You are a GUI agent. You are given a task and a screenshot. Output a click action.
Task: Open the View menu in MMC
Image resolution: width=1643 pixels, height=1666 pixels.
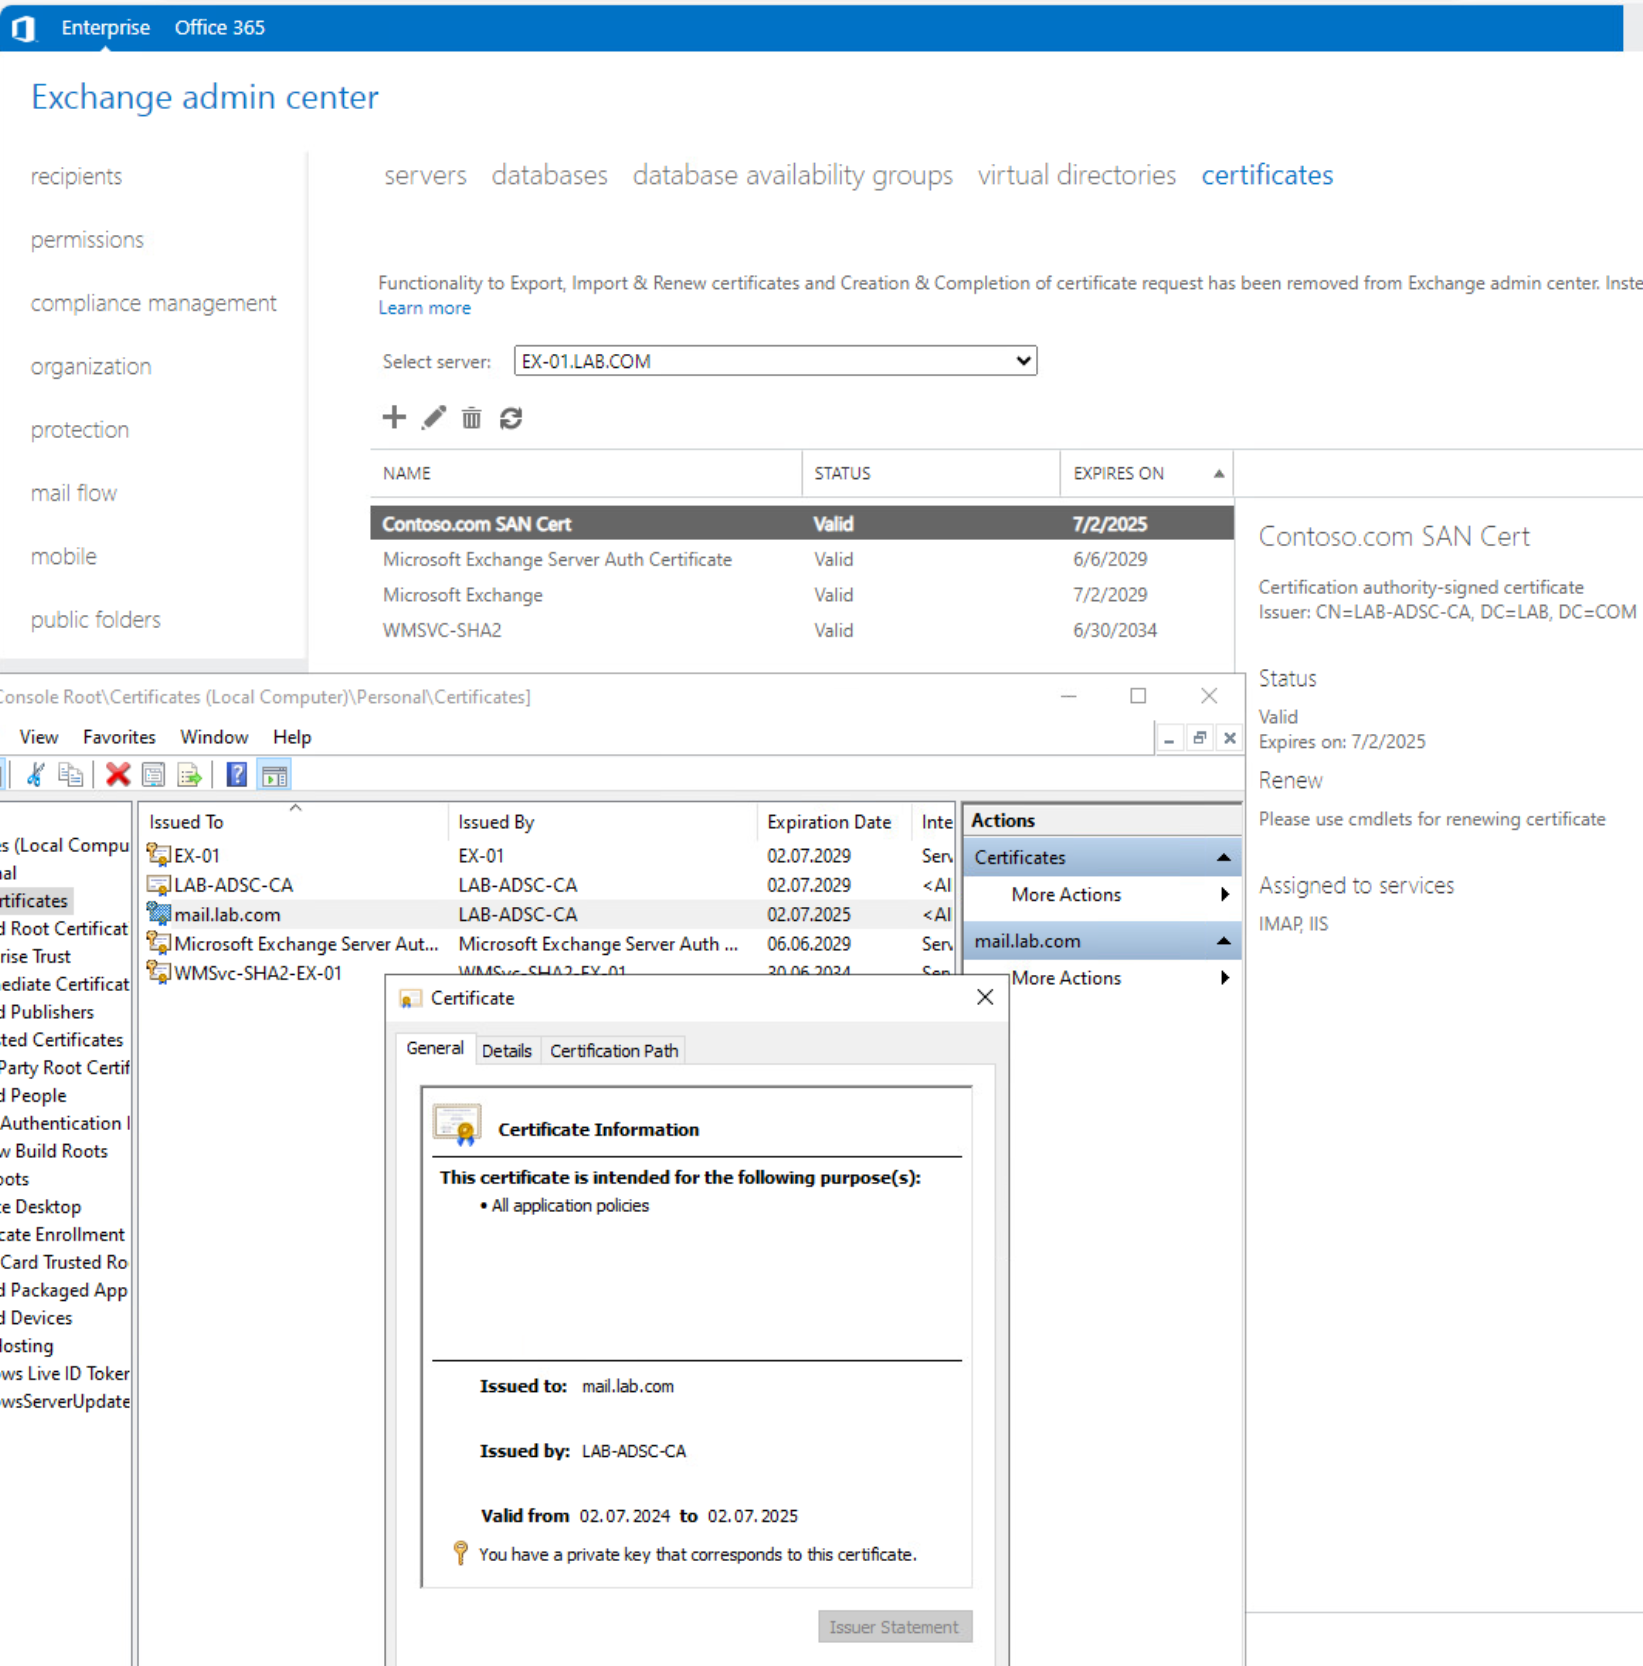click(x=39, y=737)
